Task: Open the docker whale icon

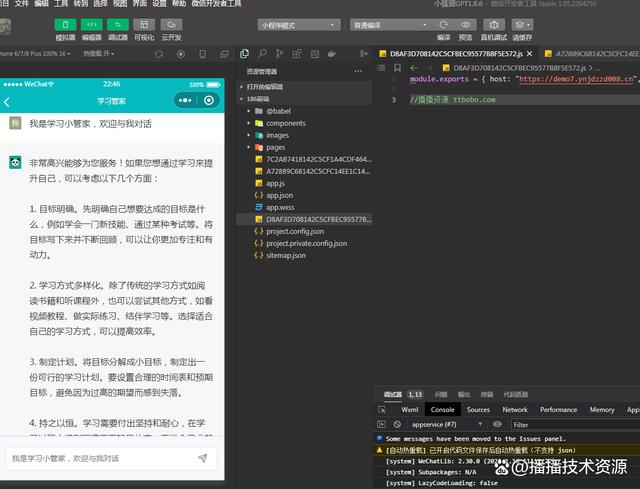Action: point(332,53)
